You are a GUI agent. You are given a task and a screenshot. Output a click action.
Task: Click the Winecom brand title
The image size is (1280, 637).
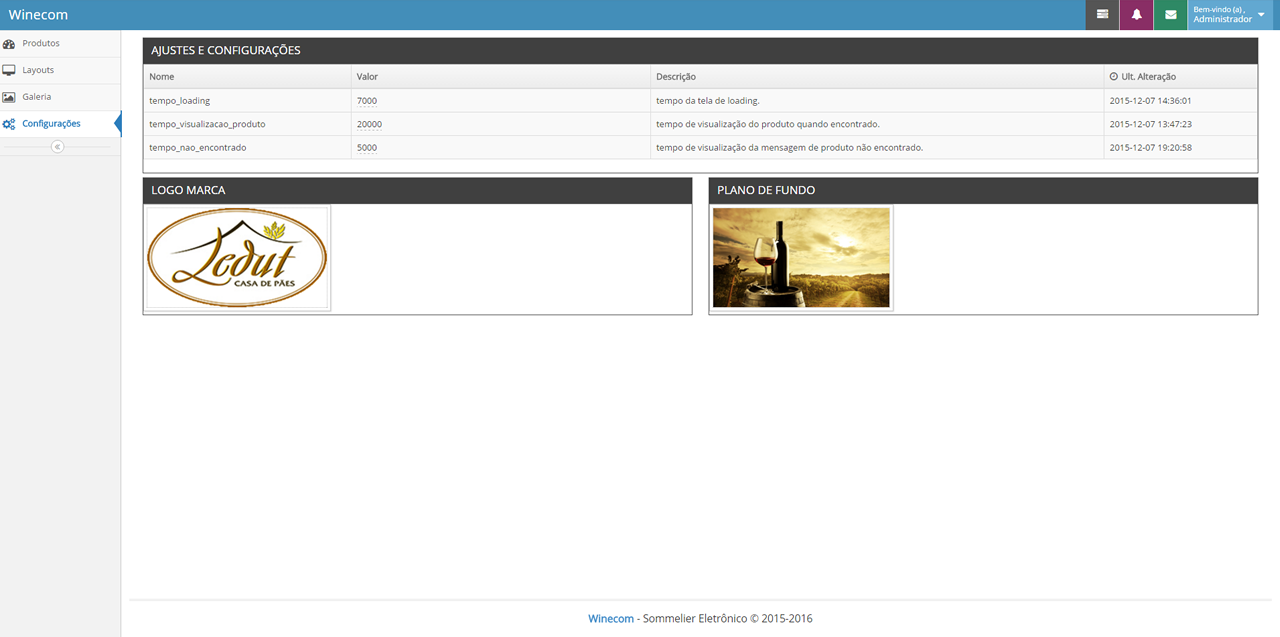click(x=38, y=15)
